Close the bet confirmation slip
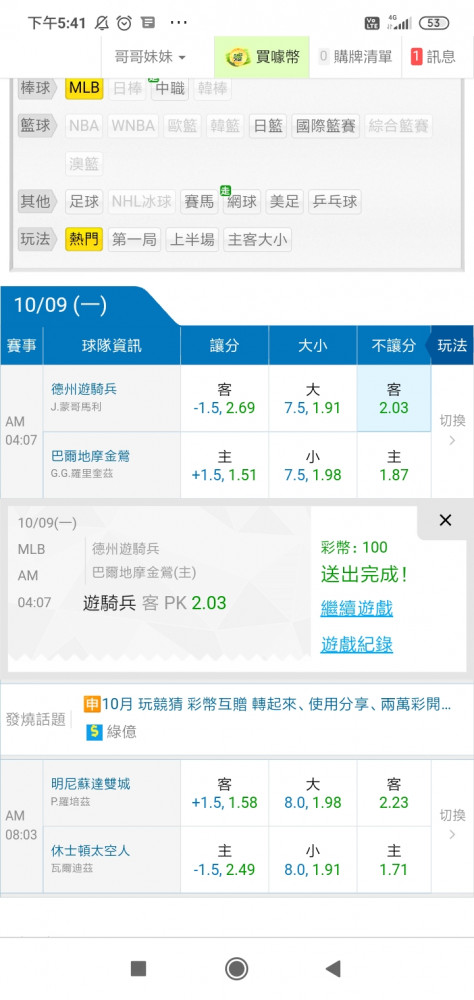 (445, 520)
